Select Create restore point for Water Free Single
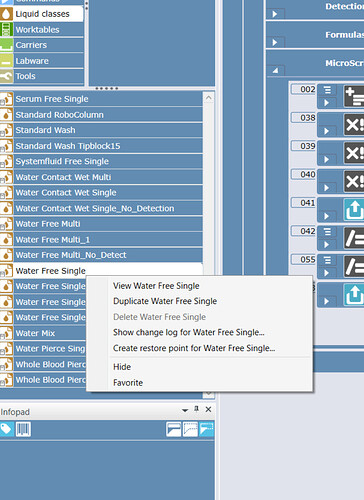 (194, 348)
